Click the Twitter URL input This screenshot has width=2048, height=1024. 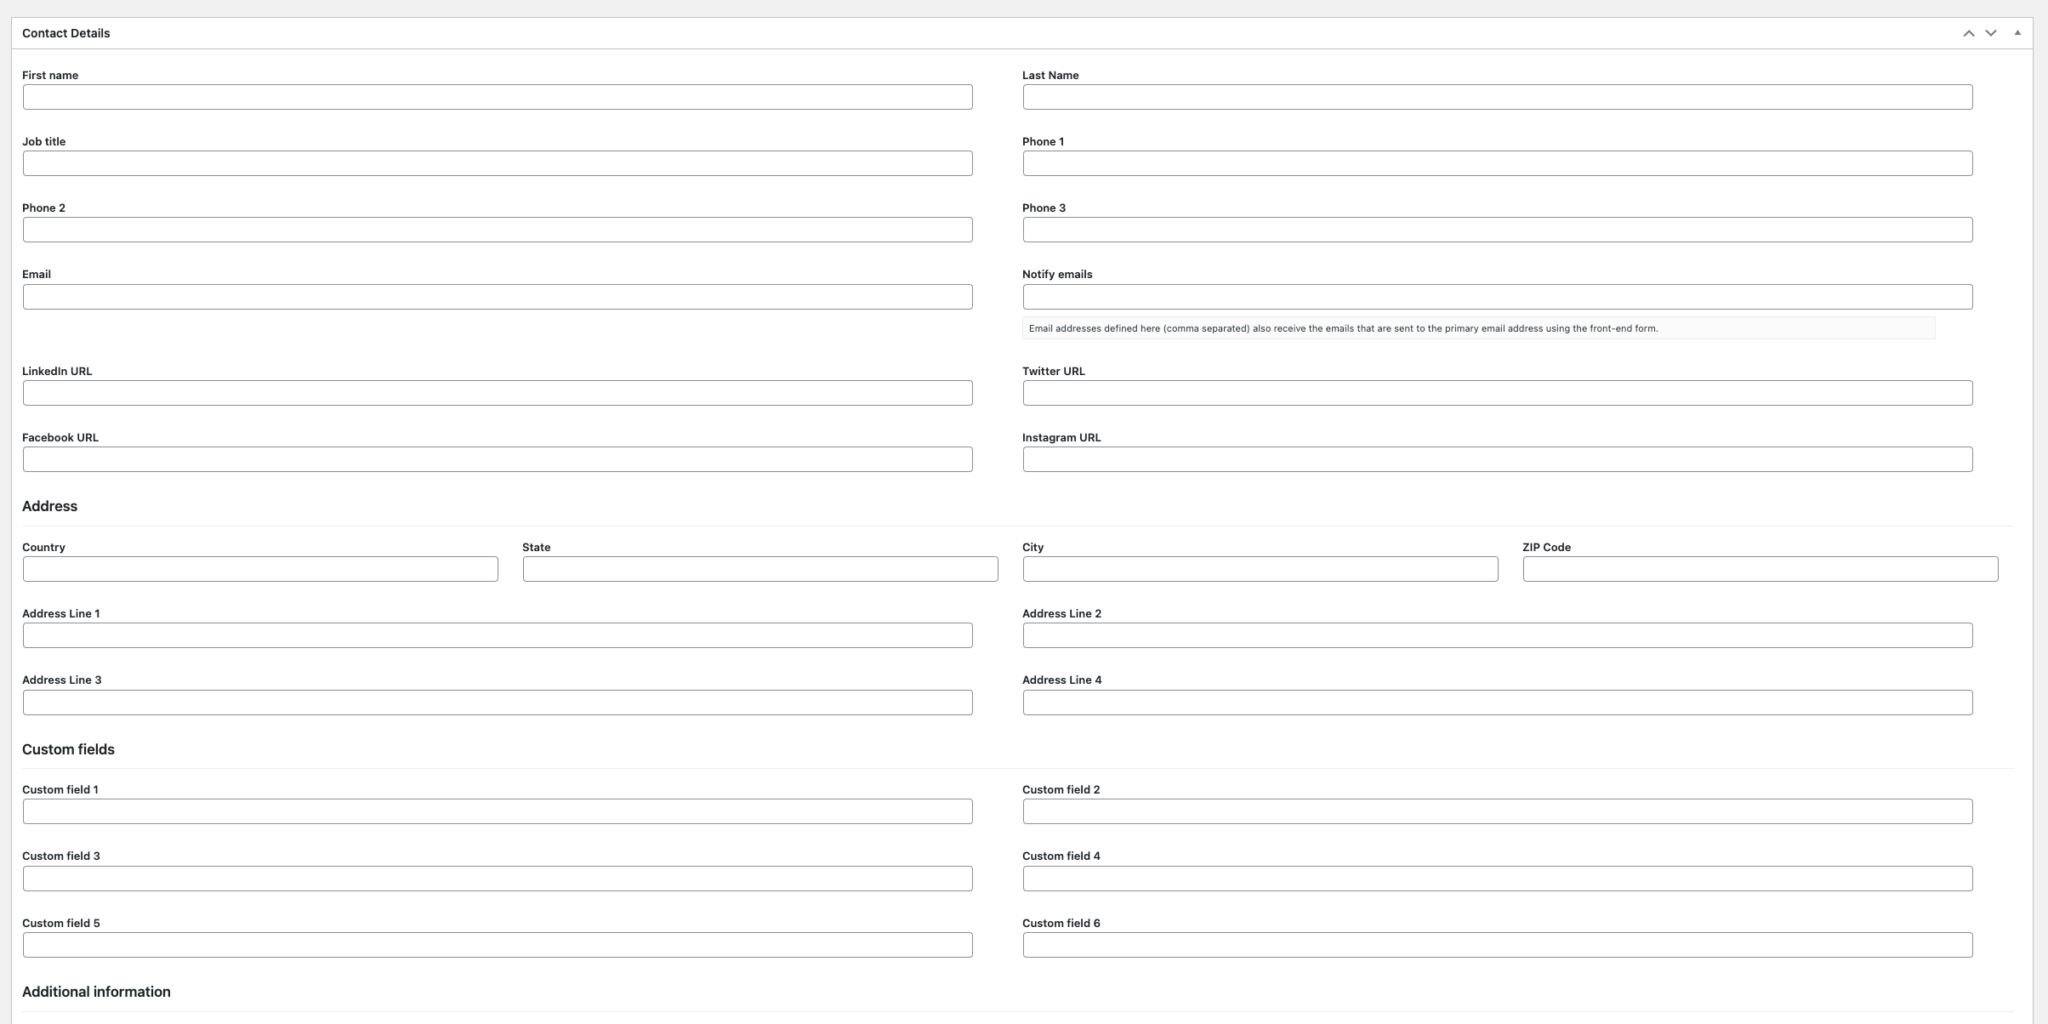click(x=1497, y=392)
